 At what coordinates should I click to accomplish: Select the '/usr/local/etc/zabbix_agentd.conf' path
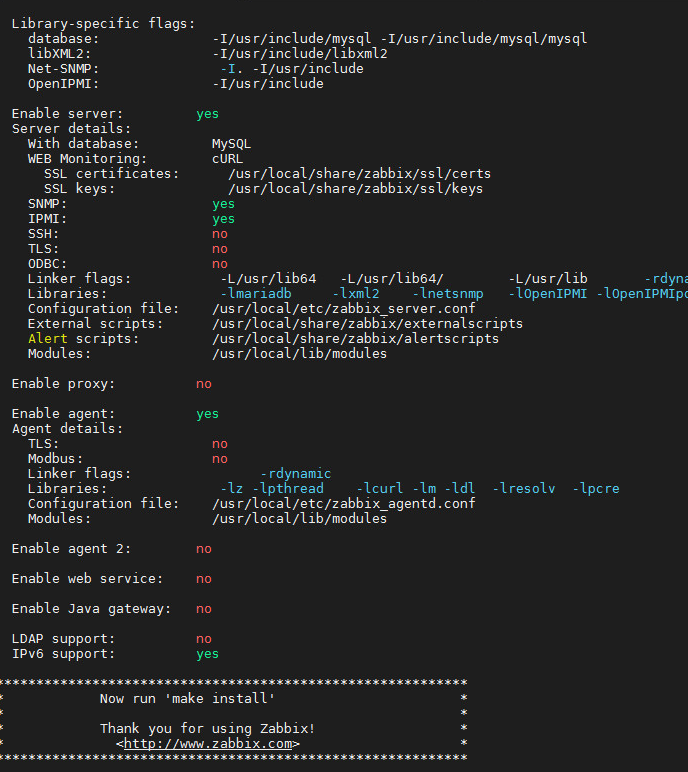pyautogui.click(x=344, y=504)
